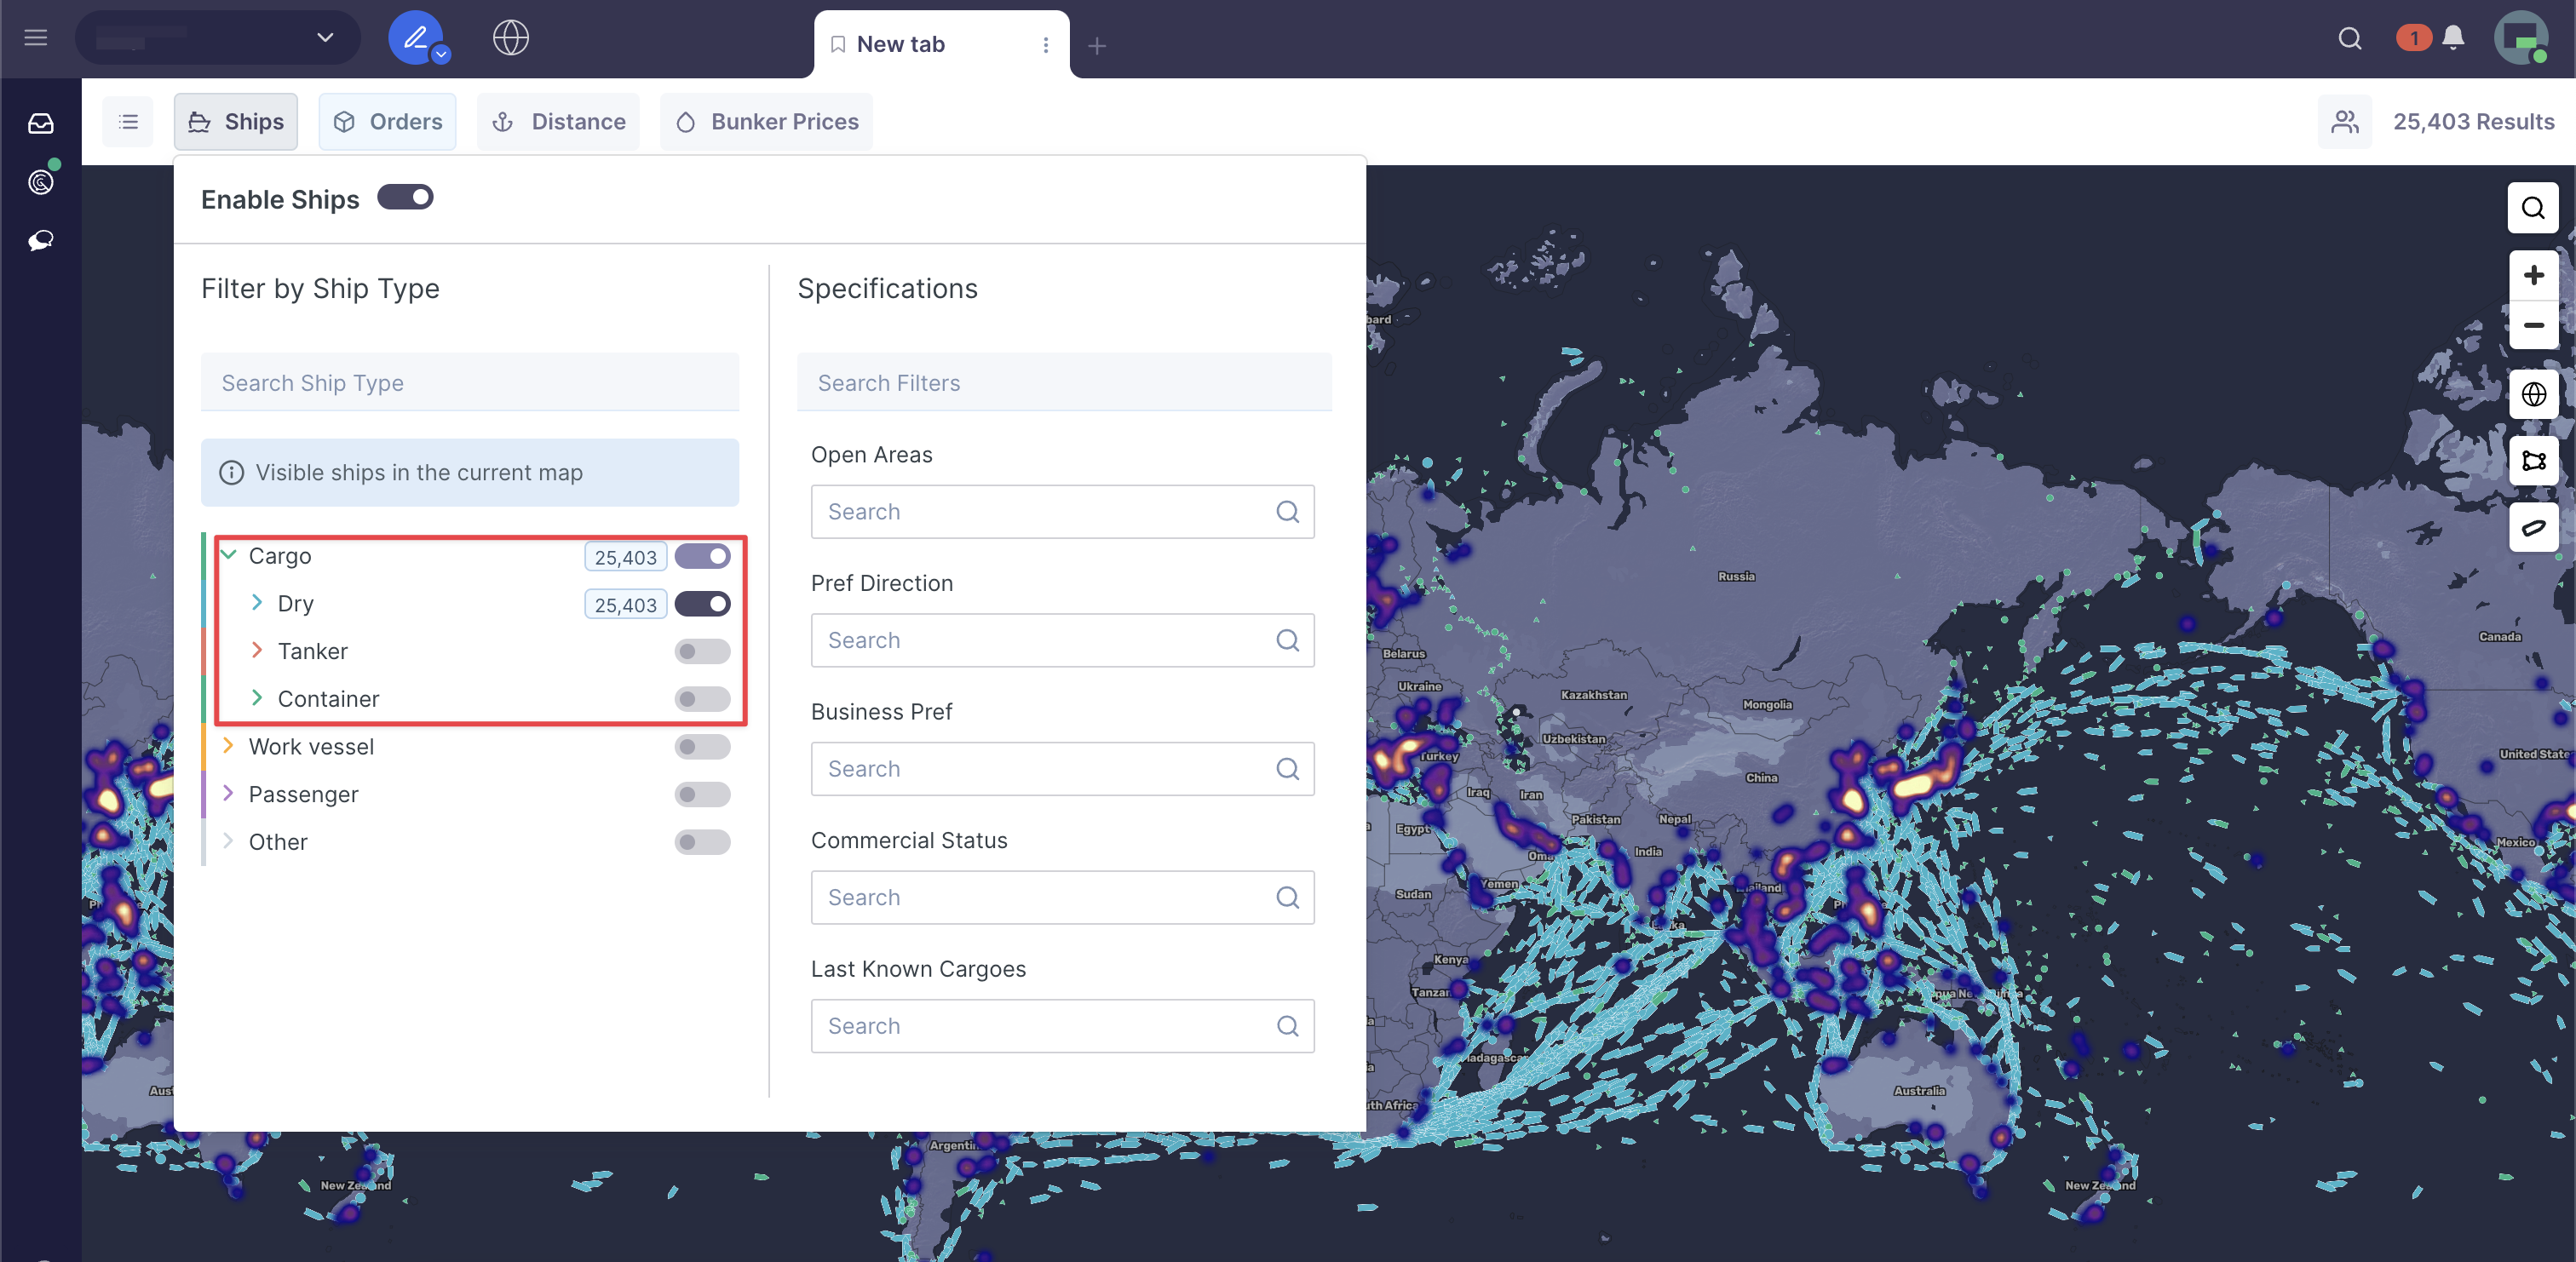Viewport: 2576px width, 1262px height.
Task: Enable the Passenger ship type toggle
Action: [x=702, y=795]
